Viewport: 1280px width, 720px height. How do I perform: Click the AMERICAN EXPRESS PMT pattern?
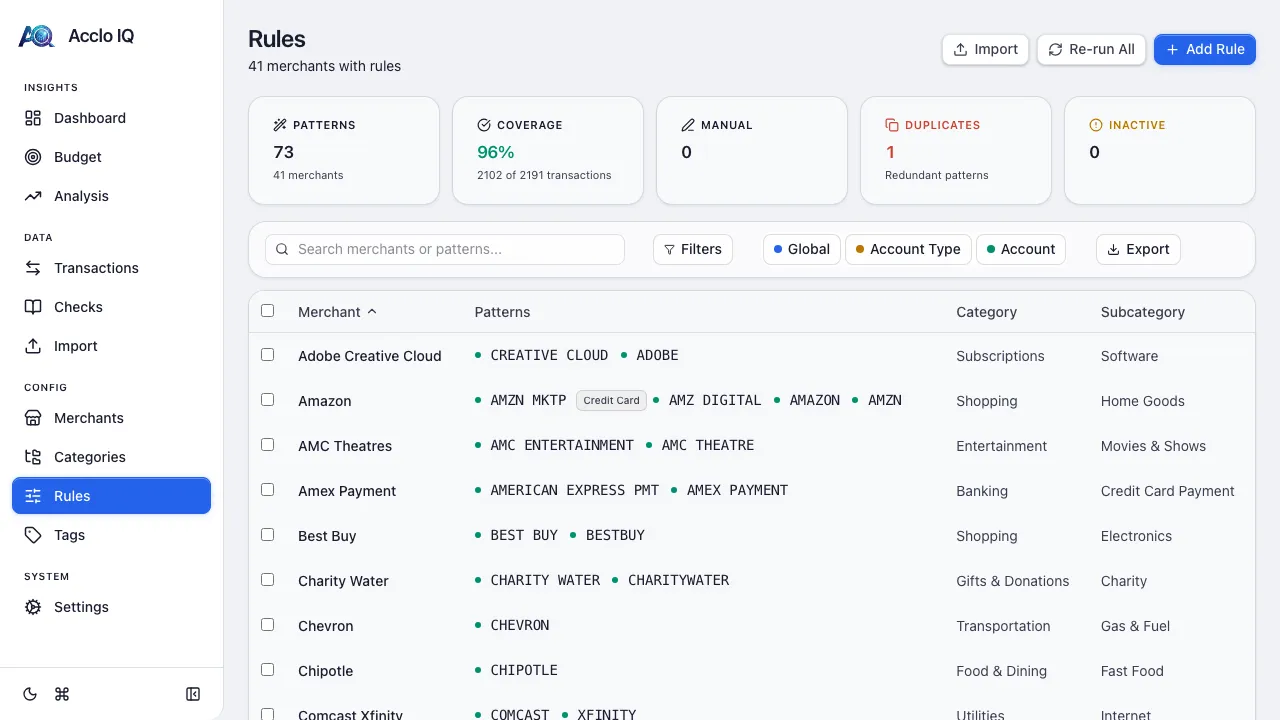(x=575, y=490)
